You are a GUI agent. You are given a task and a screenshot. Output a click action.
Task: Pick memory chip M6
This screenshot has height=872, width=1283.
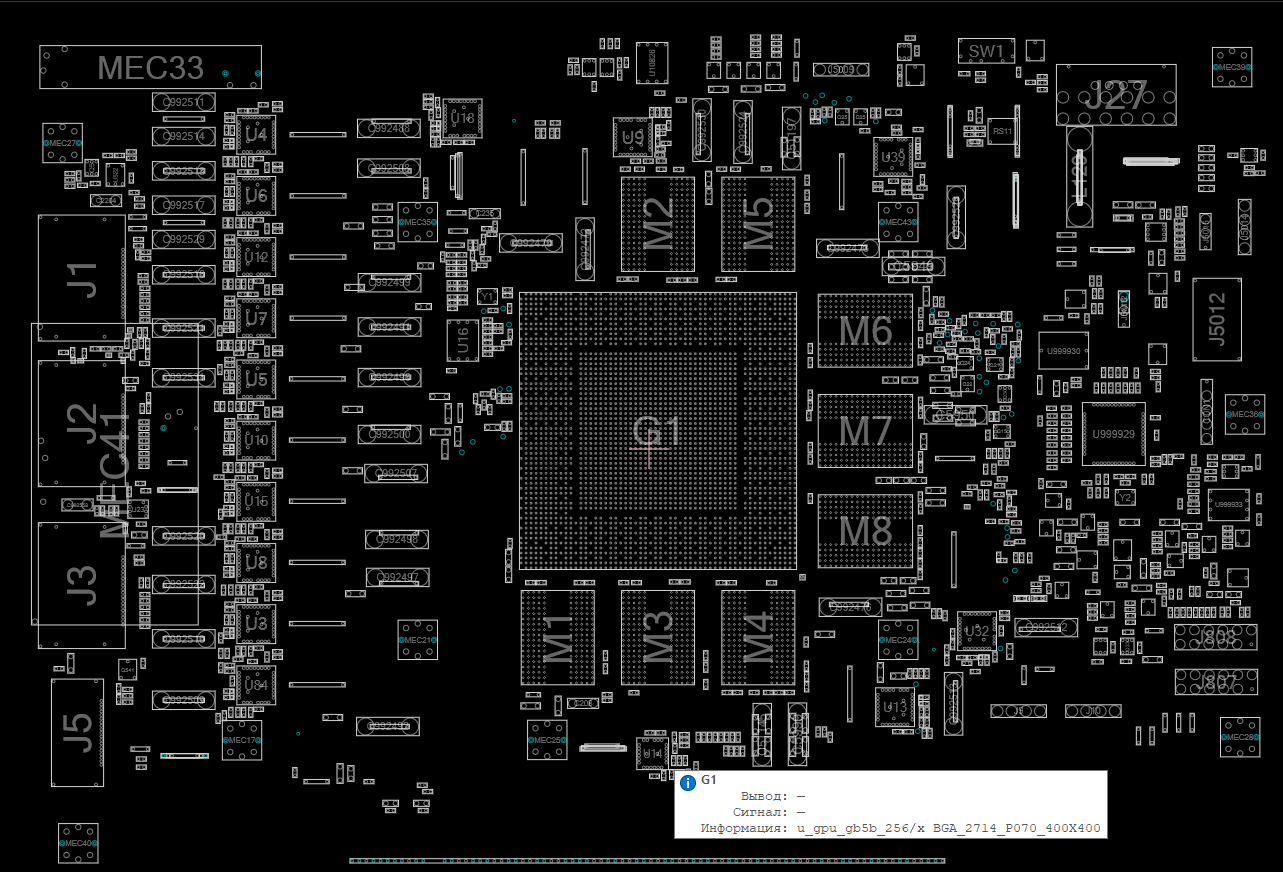(865, 331)
